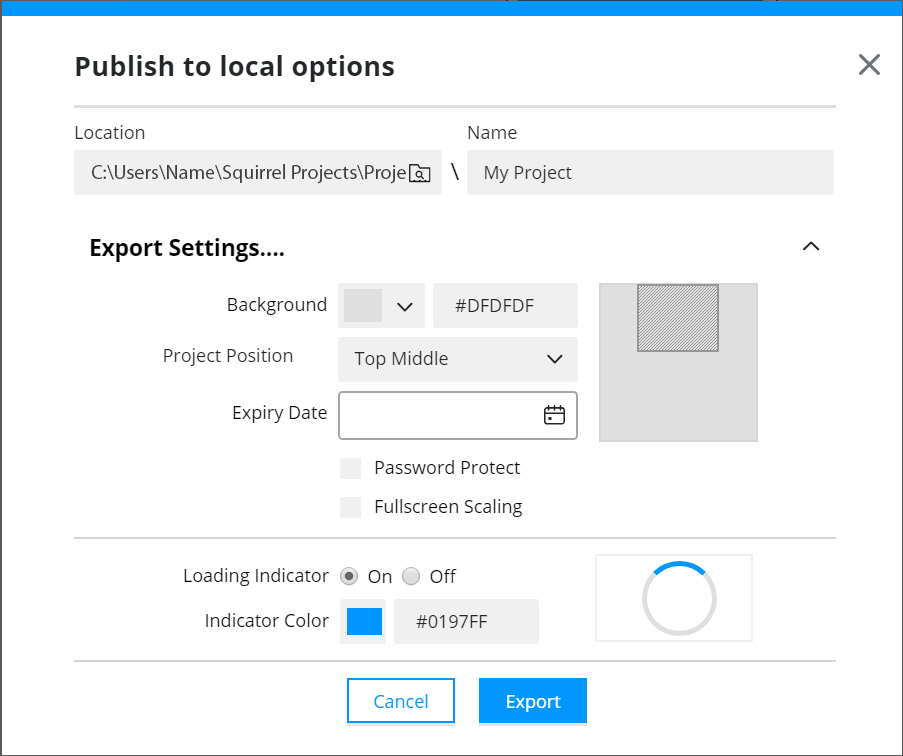Collapse the Export Settings section
This screenshot has width=903, height=756.
(x=811, y=246)
